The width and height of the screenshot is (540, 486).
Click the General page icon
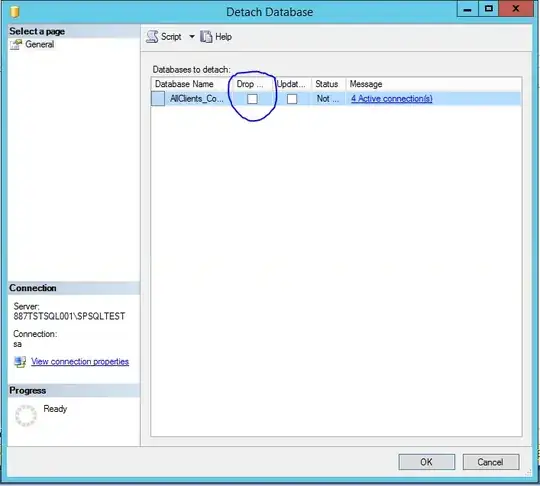16,44
